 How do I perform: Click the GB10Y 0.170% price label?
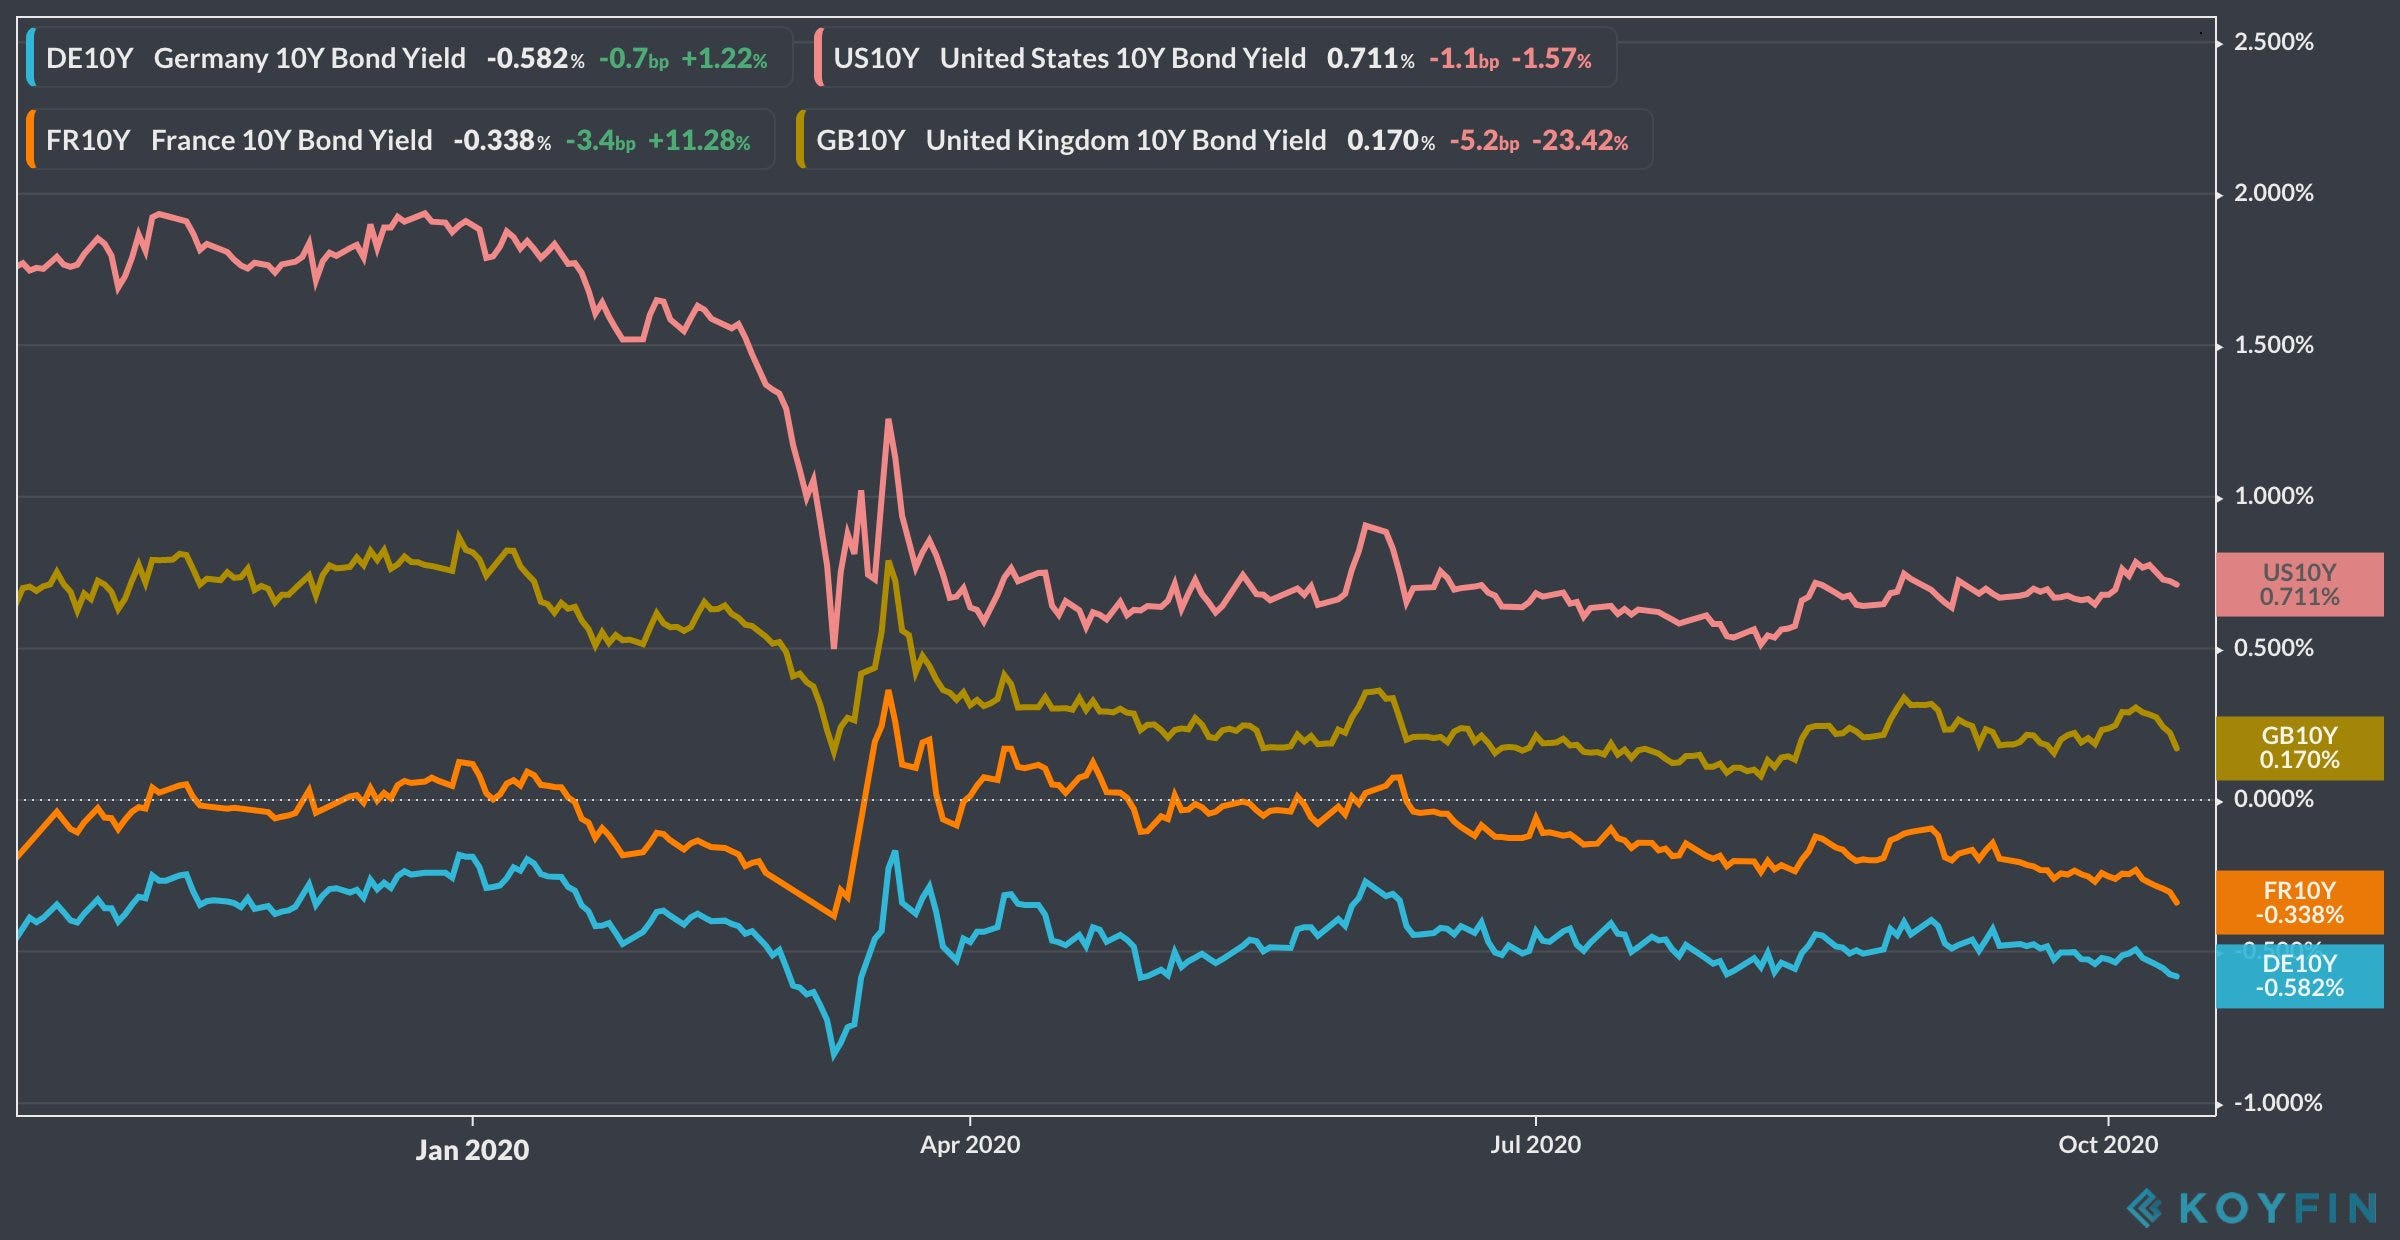pos(2299,748)
